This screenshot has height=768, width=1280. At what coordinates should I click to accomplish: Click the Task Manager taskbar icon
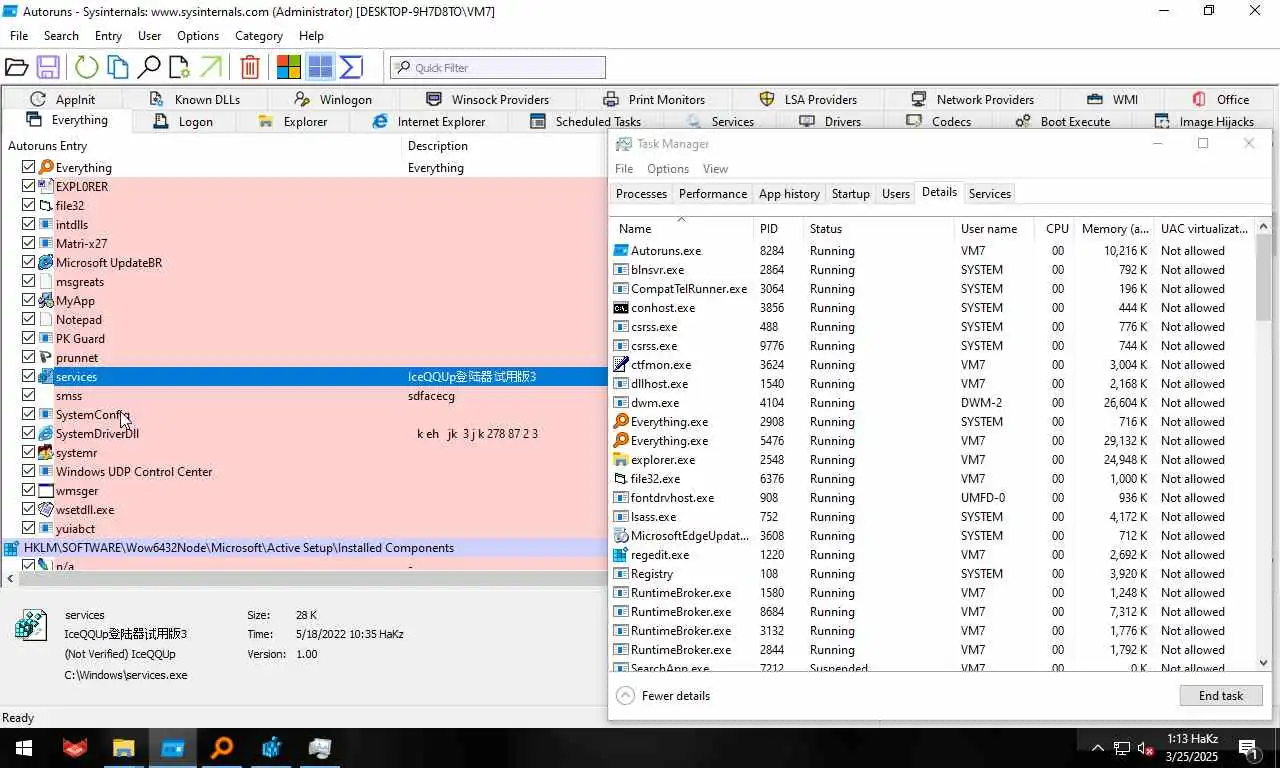coord(320,748)
